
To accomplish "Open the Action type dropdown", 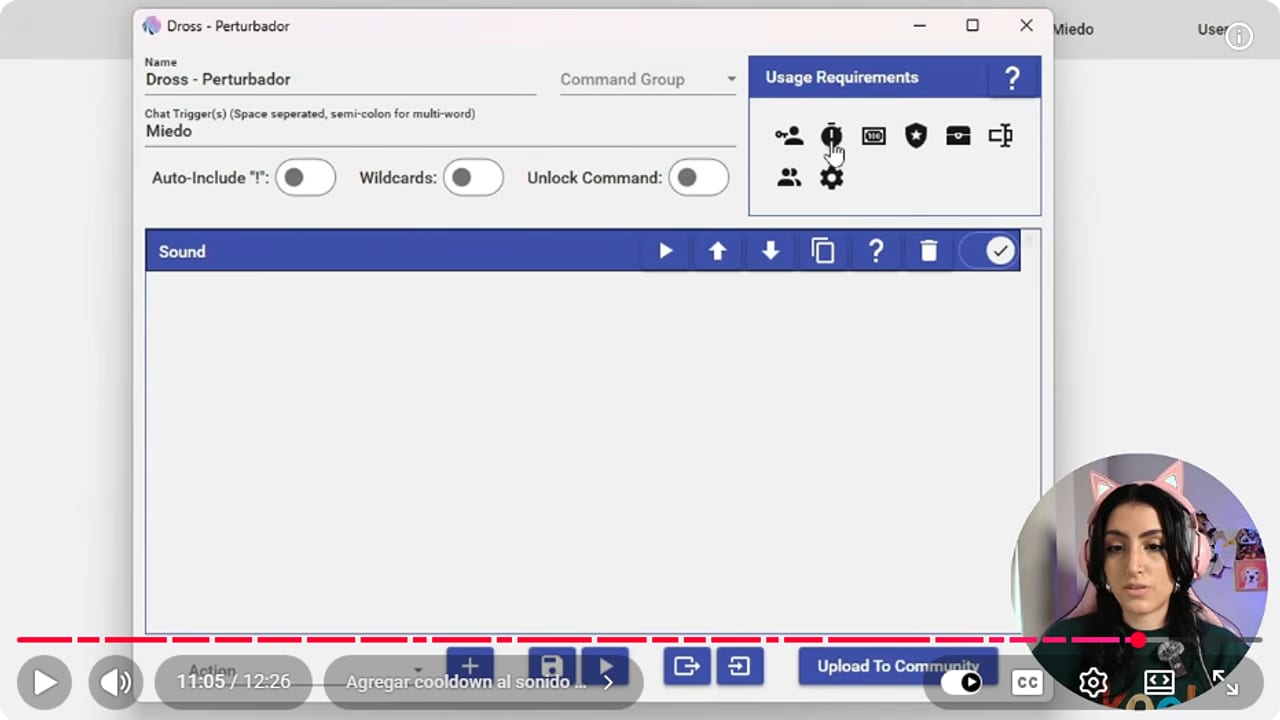I will coord(305,671).
